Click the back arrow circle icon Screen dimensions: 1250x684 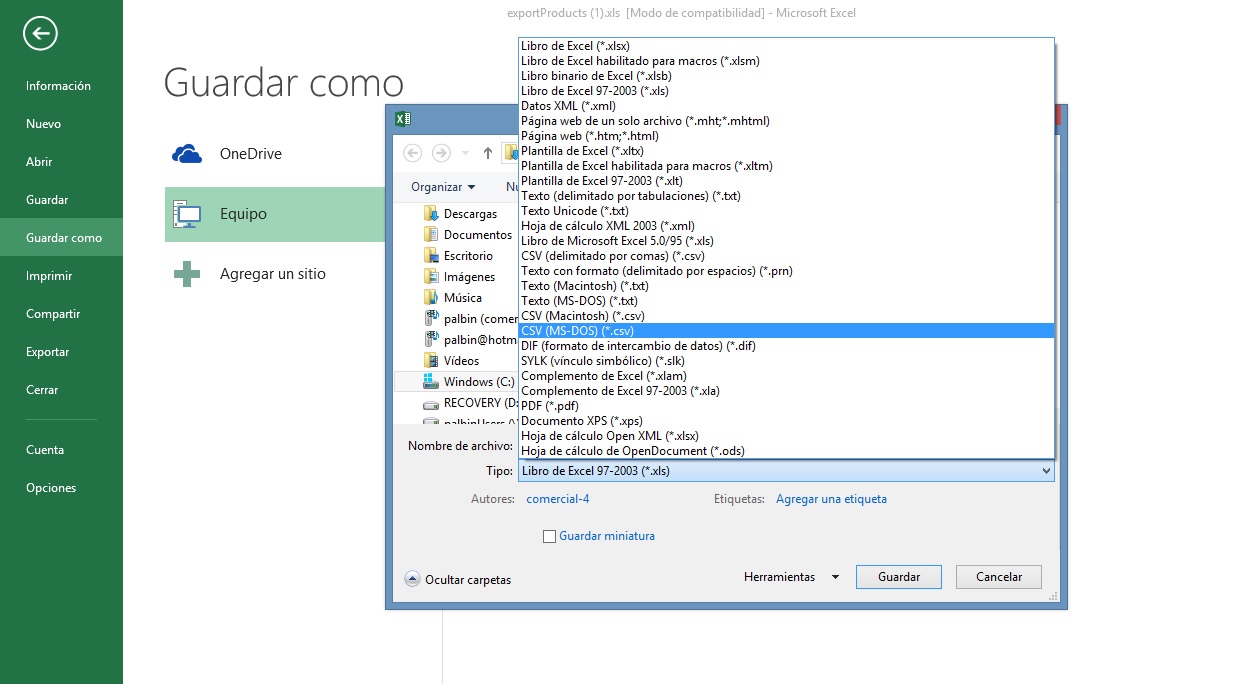click(x=40, y=34)
